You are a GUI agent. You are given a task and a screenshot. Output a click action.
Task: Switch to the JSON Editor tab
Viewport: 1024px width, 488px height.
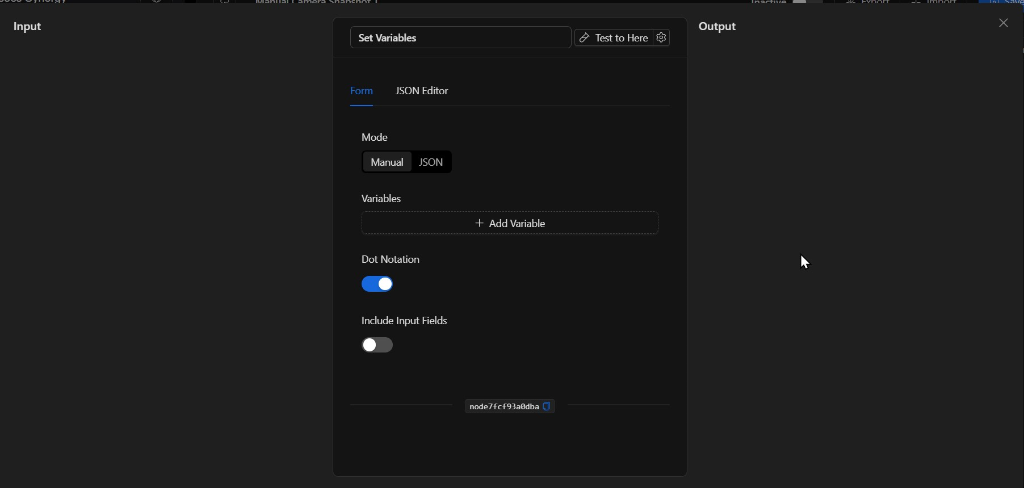point(422,91)
